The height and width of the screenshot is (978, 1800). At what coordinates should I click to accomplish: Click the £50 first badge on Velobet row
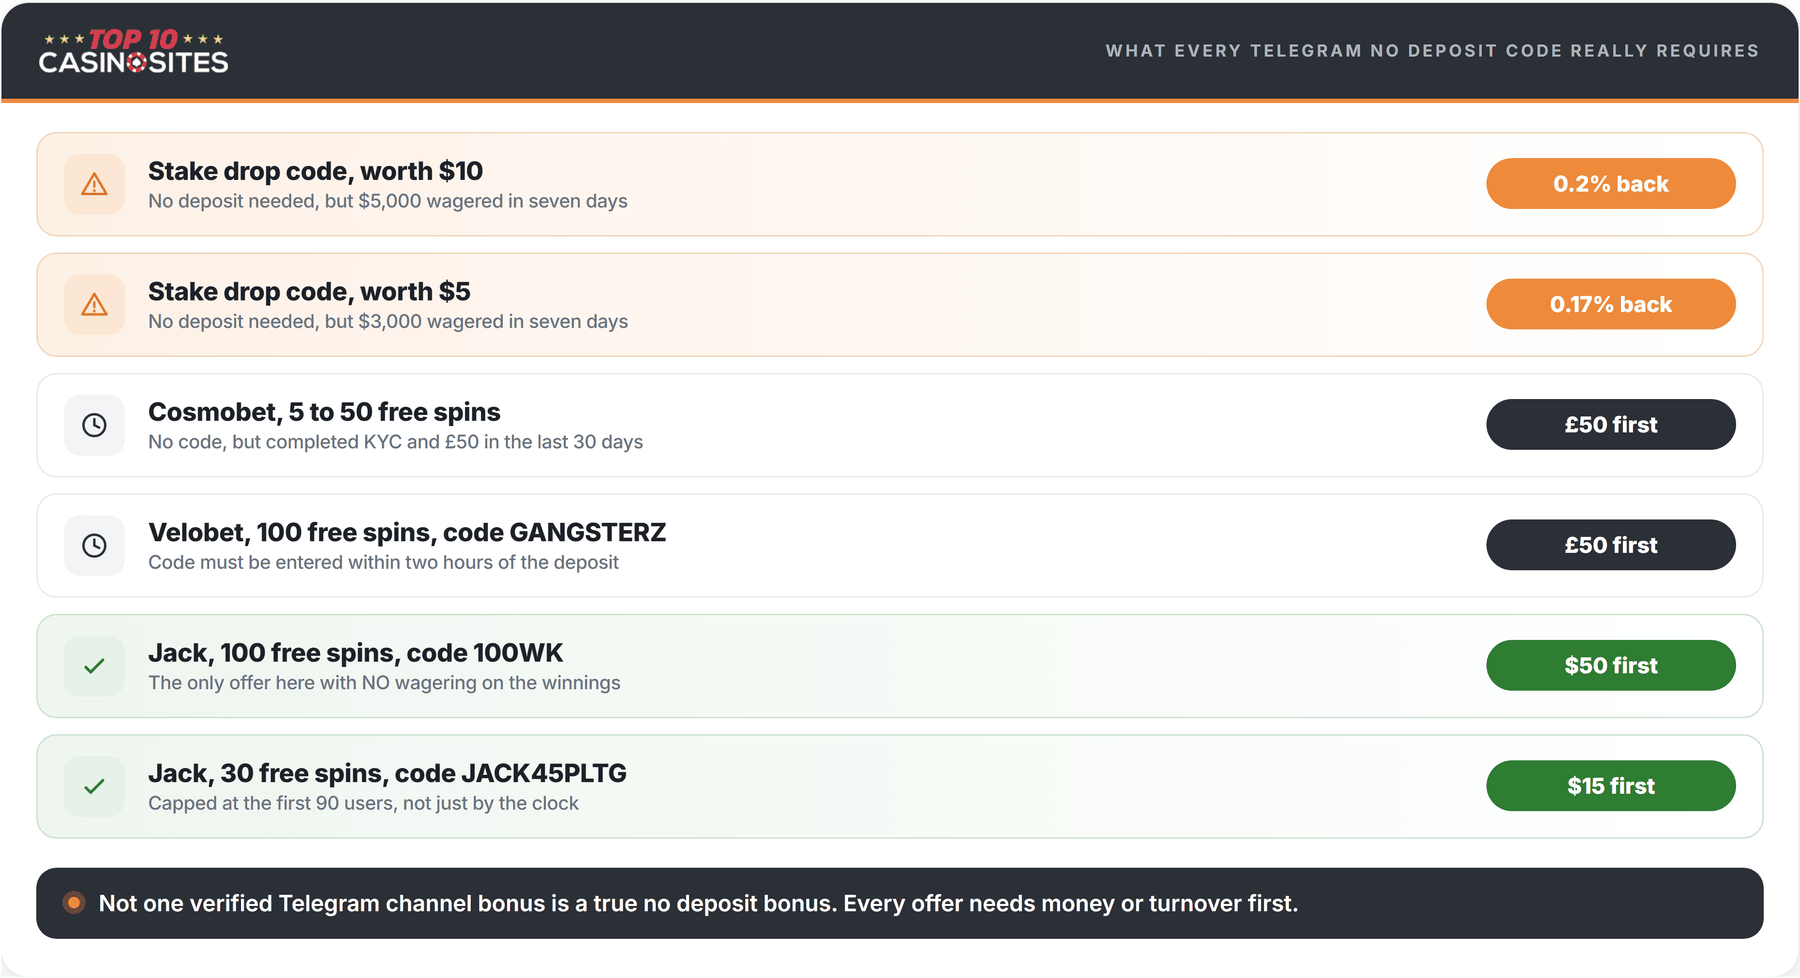1610,545
